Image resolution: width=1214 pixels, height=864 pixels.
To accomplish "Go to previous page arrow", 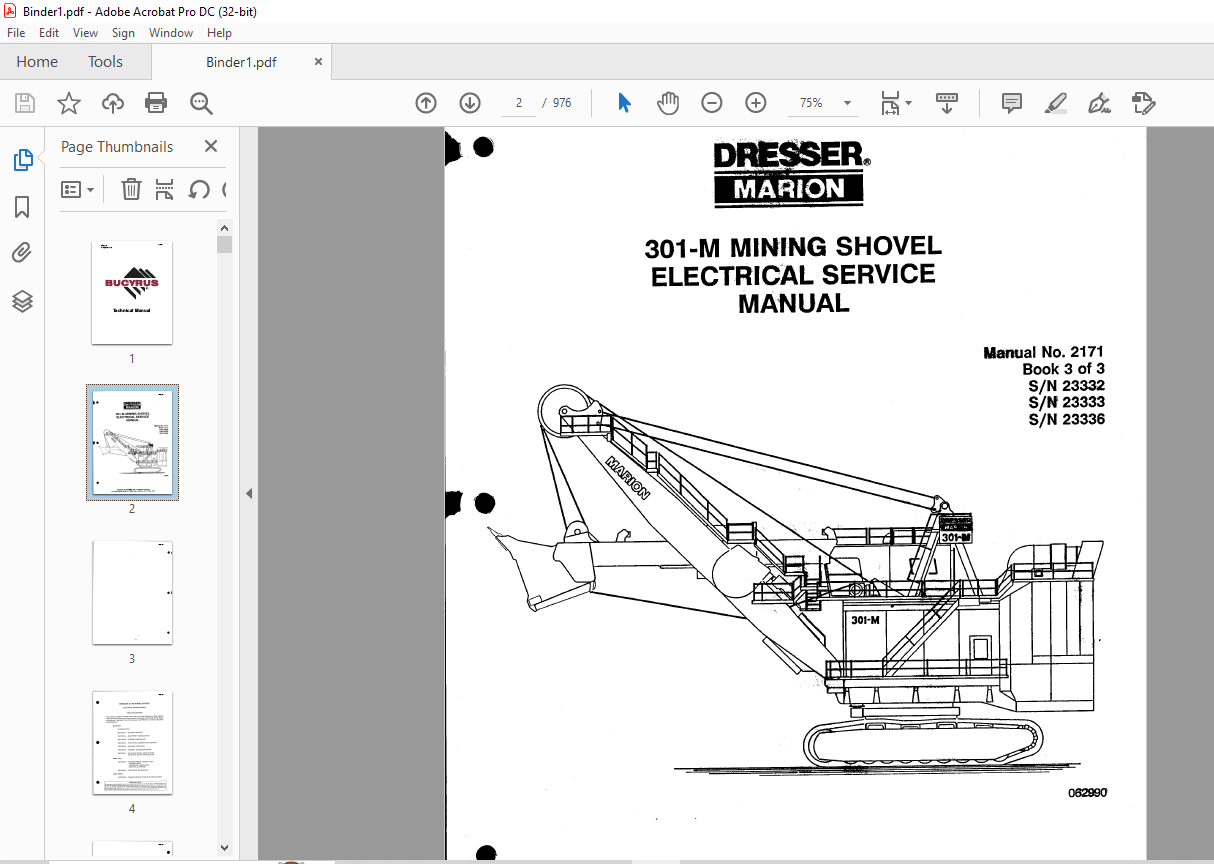I will (426, 103).
